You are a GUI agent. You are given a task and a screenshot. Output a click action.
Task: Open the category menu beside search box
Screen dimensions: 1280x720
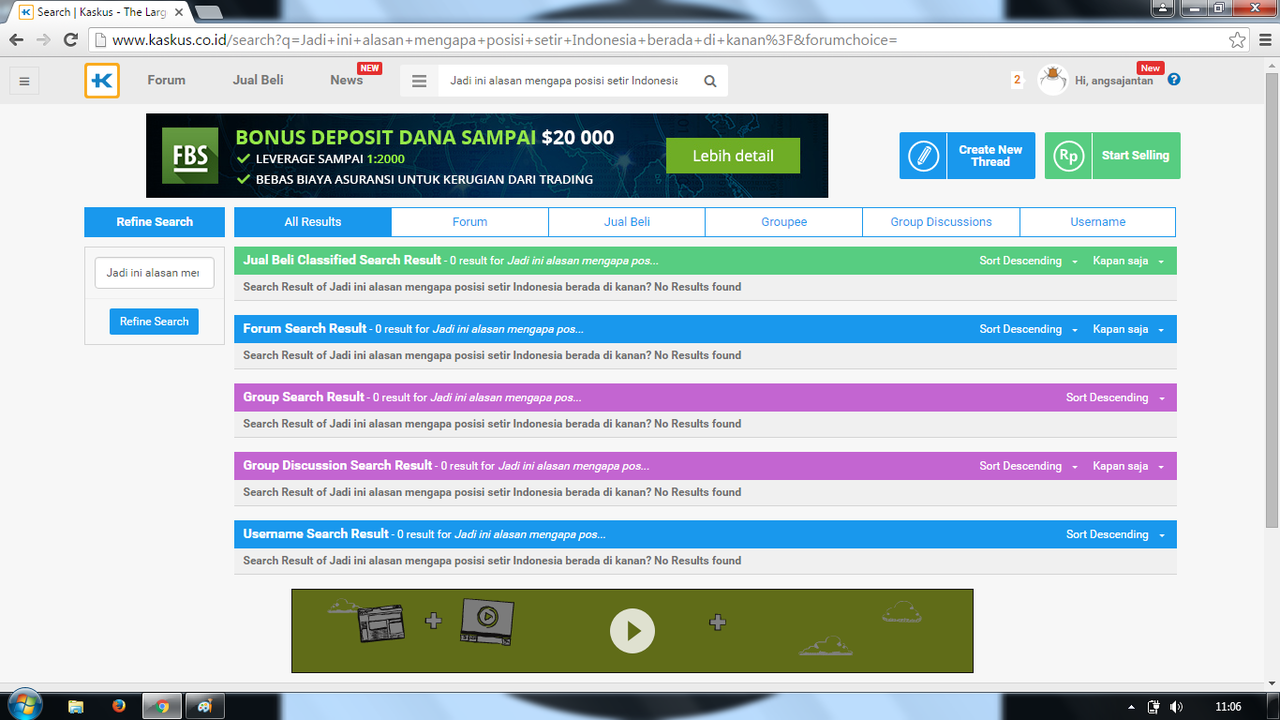tap(420, 81)
